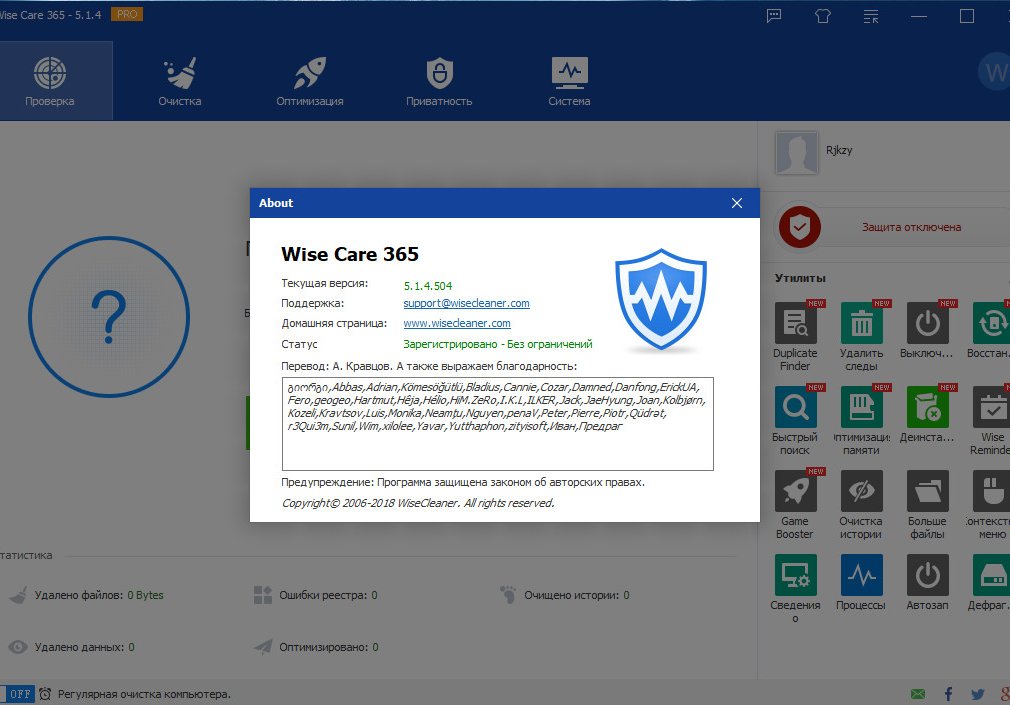This screenshot has height=705, width=1010.
Task: Open the main menu icon in title bar
Action: [871, 16]
